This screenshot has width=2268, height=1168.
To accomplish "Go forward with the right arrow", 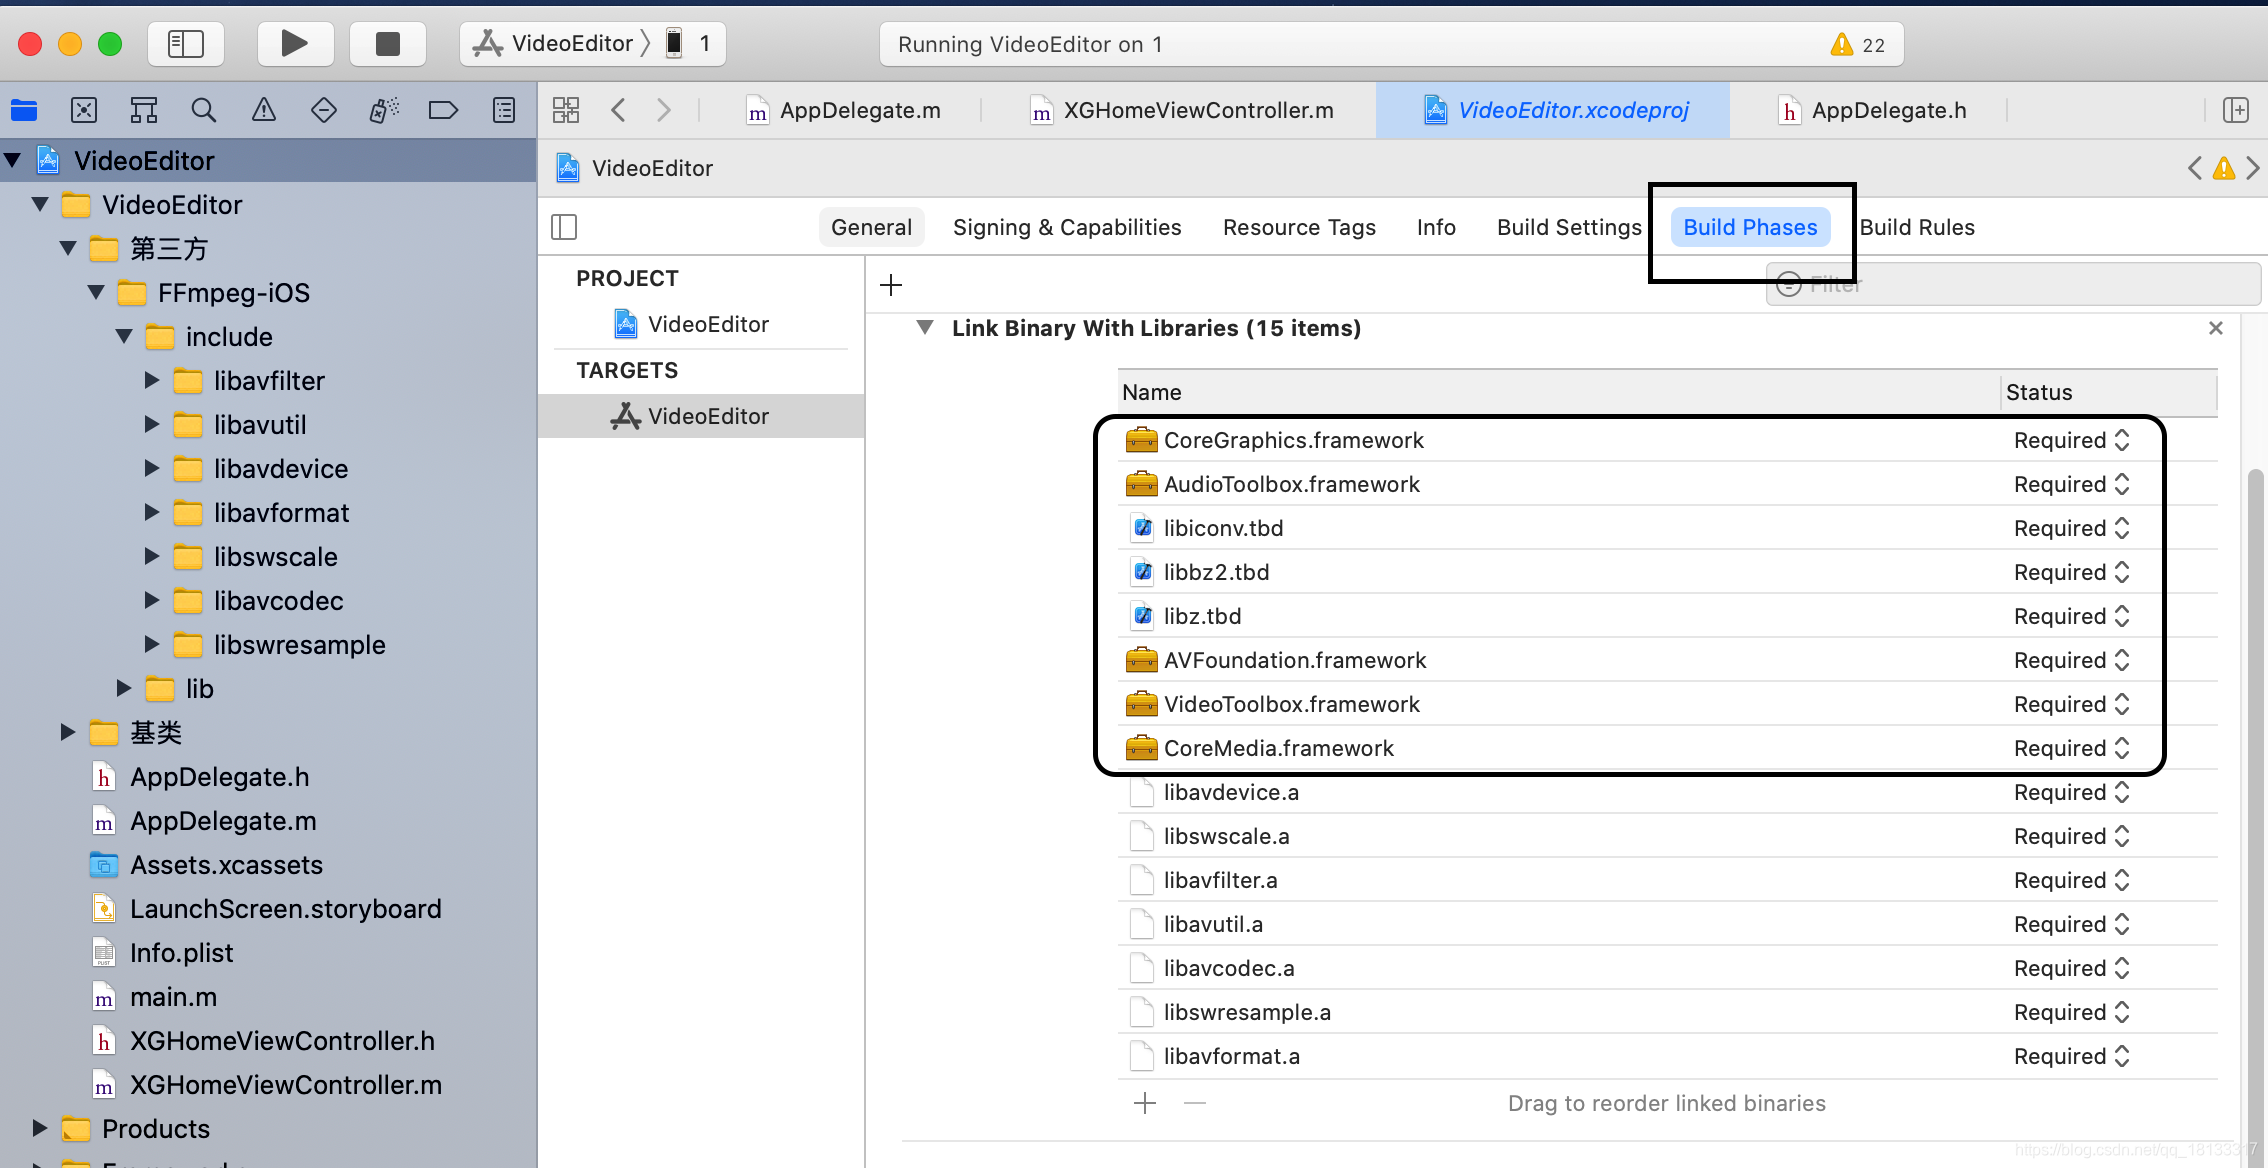I will tap(664, 110).
